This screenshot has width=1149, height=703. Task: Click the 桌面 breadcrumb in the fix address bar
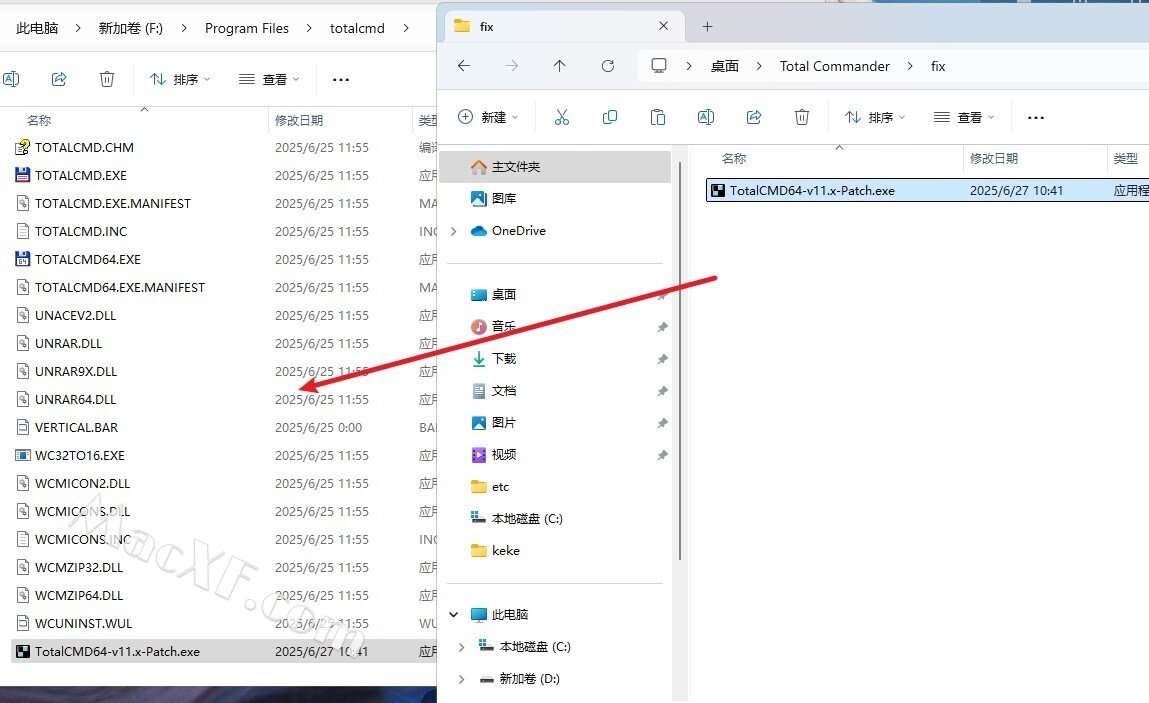click(x=725, y=66)
